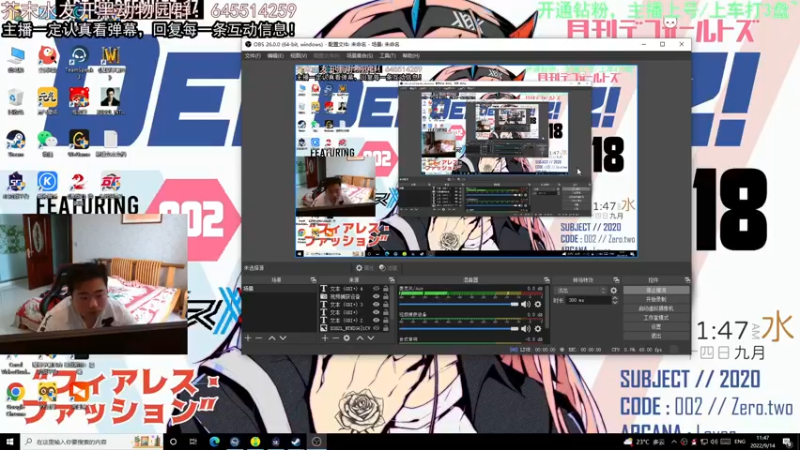Pop out the Controls dock panel
The width and height of the screenshot is (800, 450).
point(687,280)
